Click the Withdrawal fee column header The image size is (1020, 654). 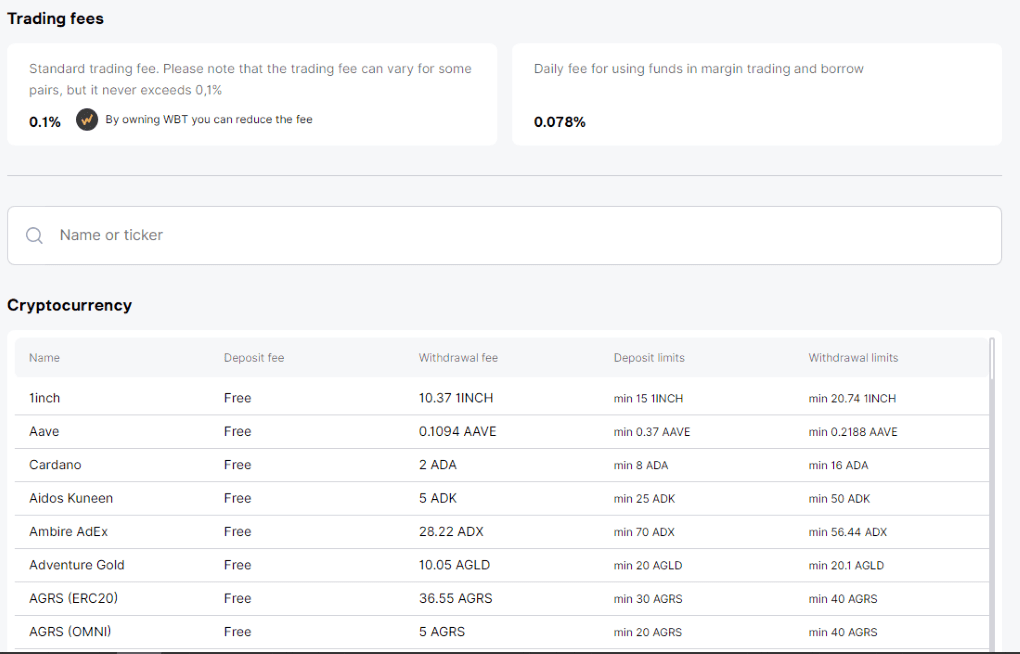tap(457, 358)
